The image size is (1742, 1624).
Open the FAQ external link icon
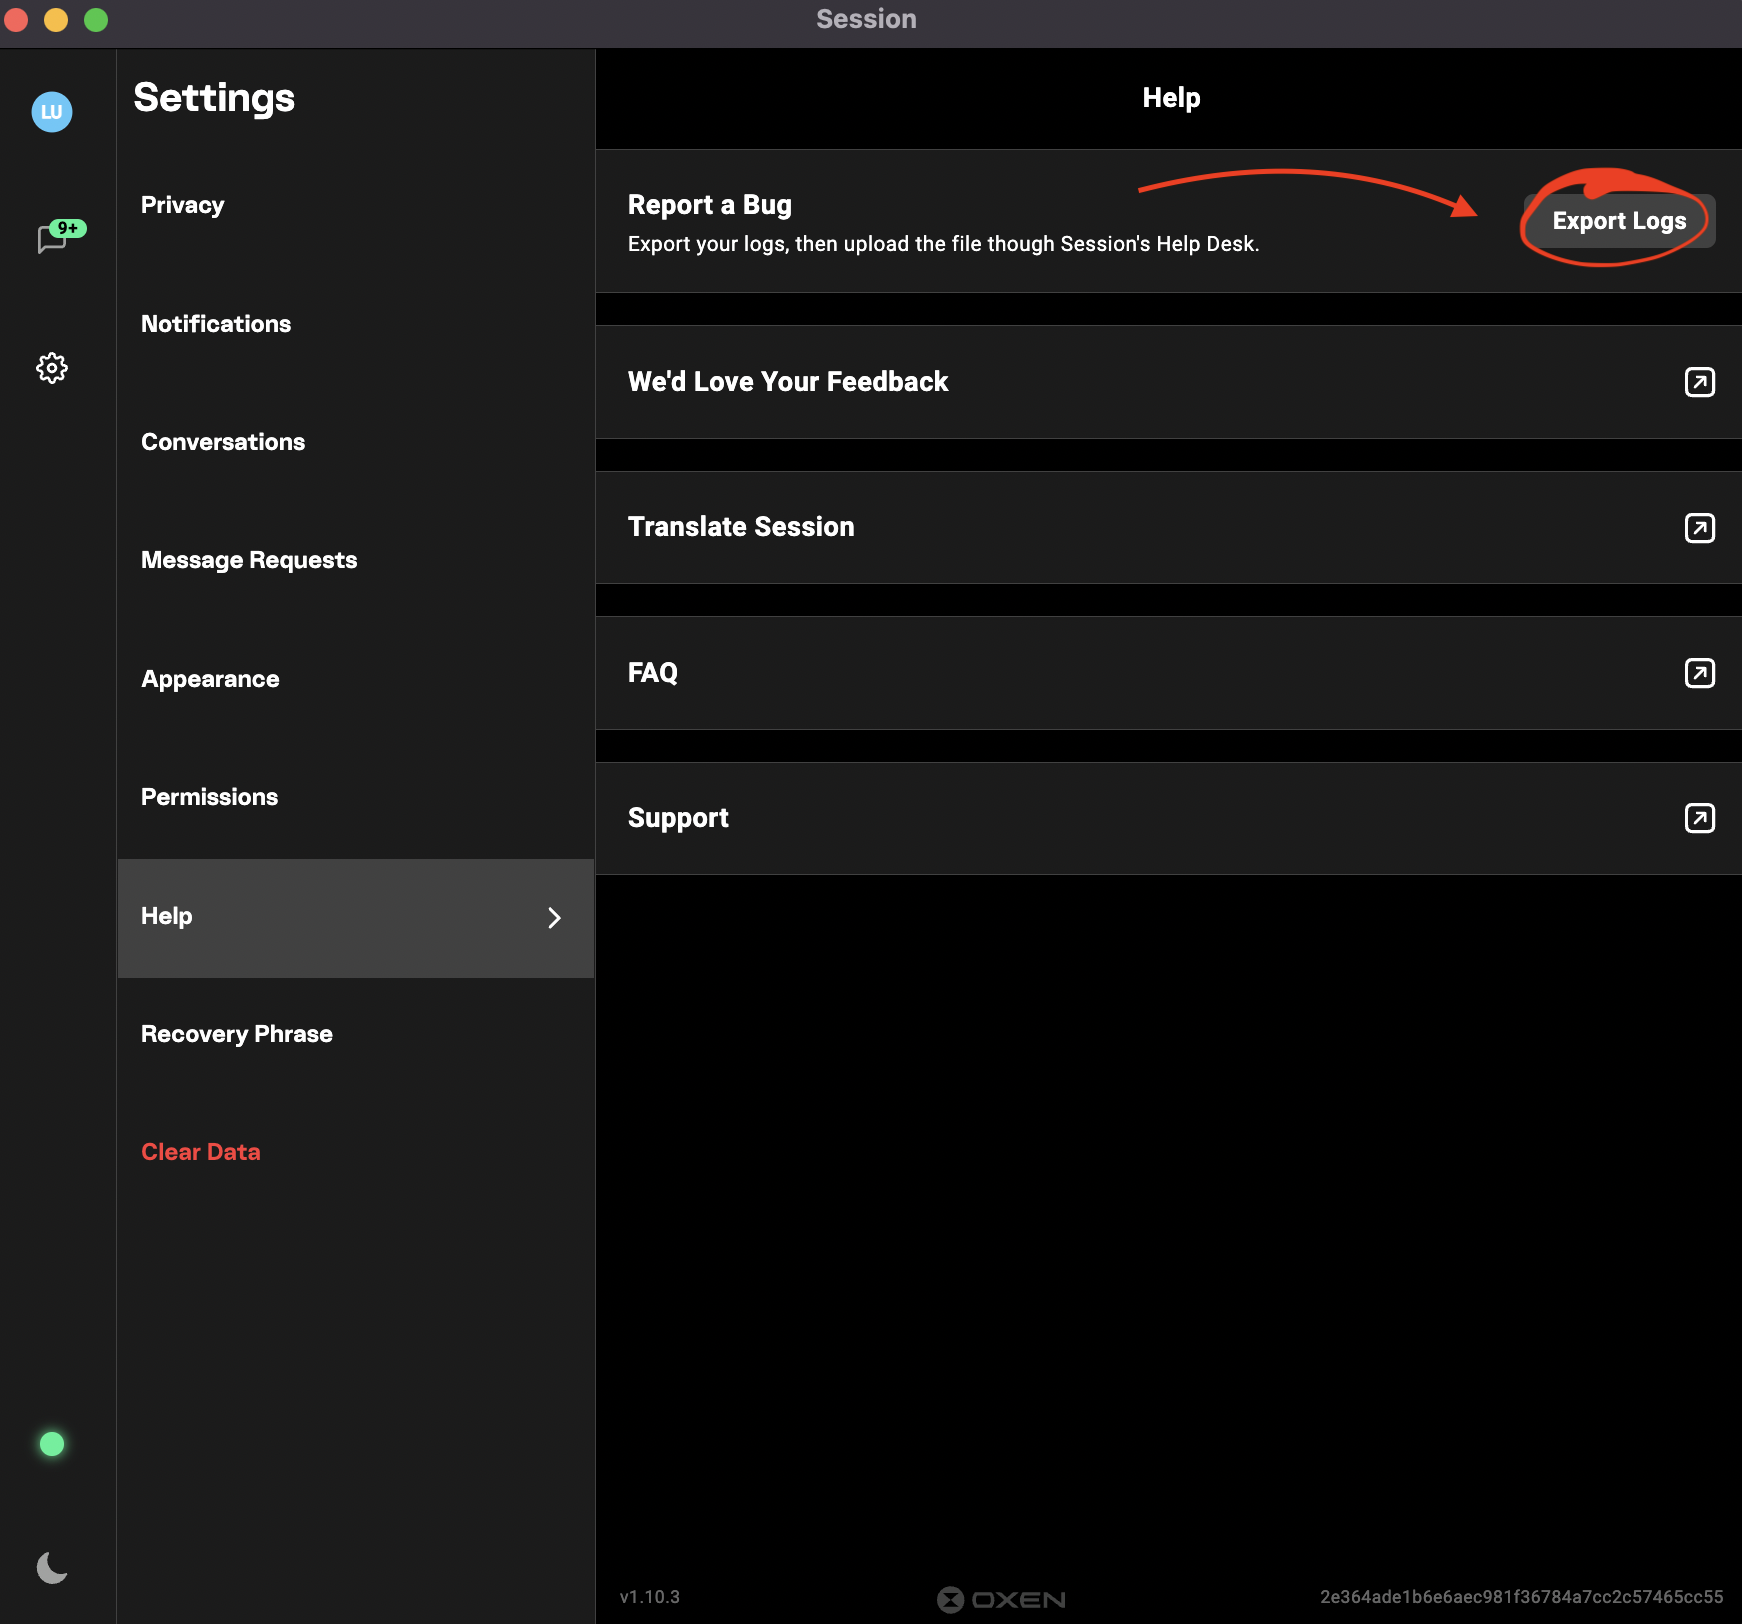[x=1699, y=673]
